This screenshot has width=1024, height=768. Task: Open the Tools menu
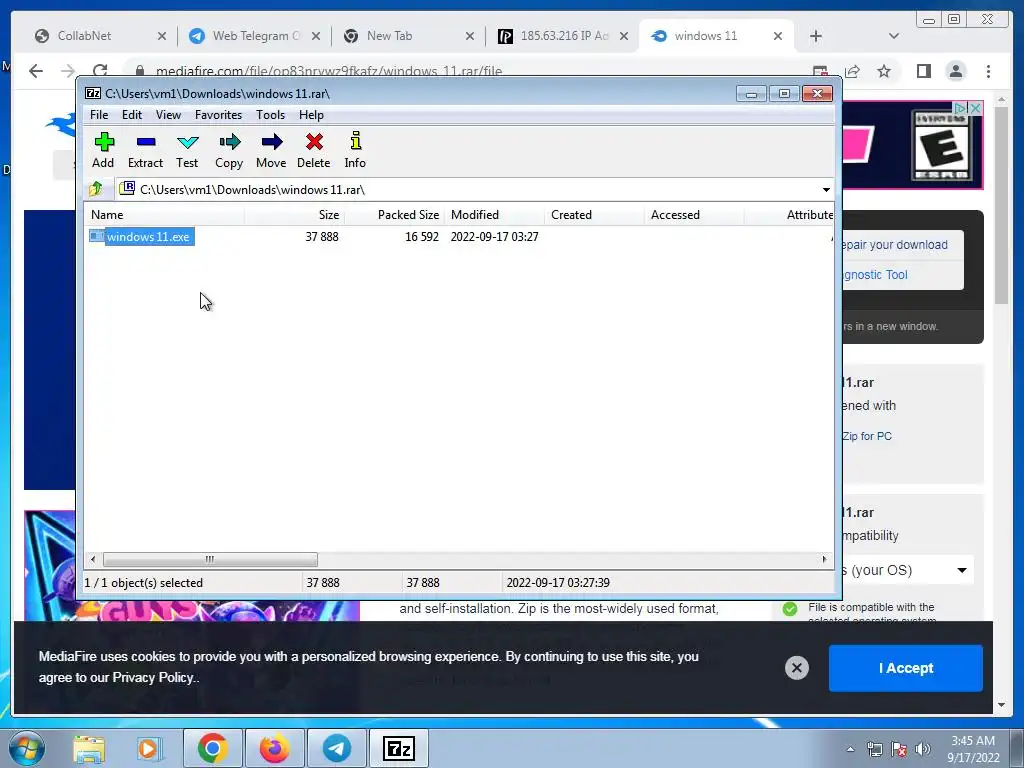pyautogui.click(x=270, y=115)
